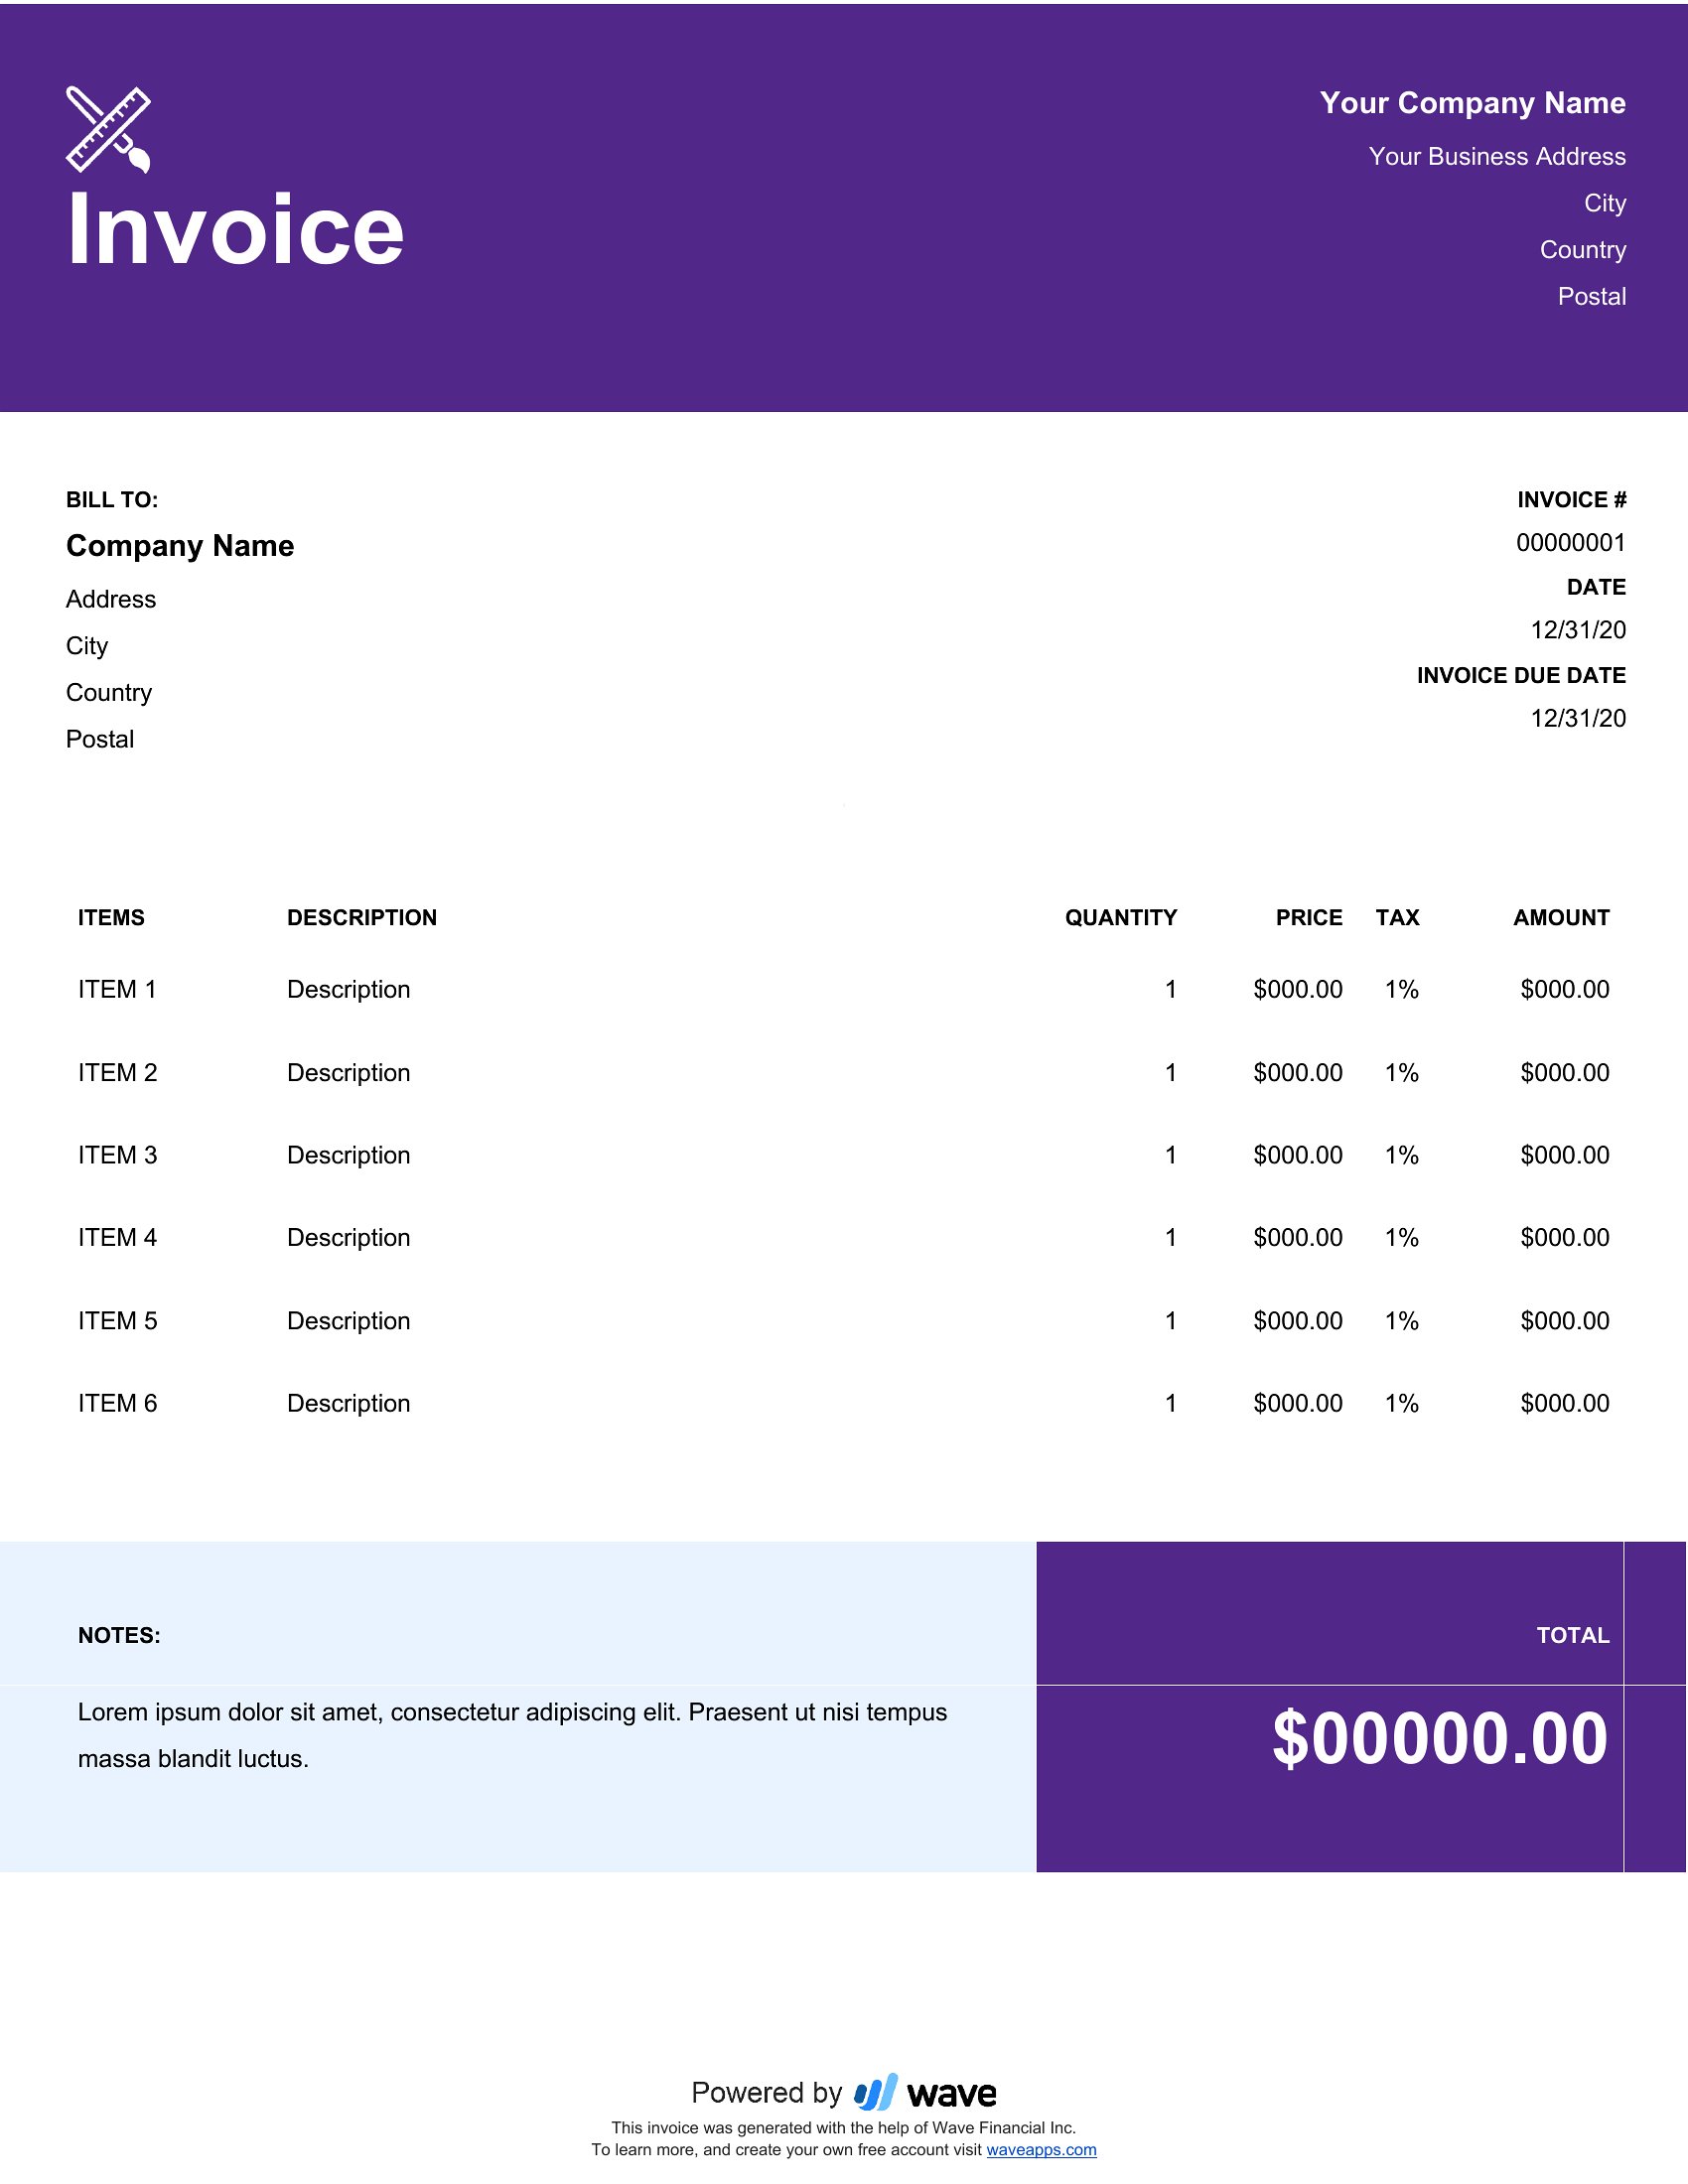Select the ITEM 3 description text
1688x2184 pixels.
(x=348, y=1156)
